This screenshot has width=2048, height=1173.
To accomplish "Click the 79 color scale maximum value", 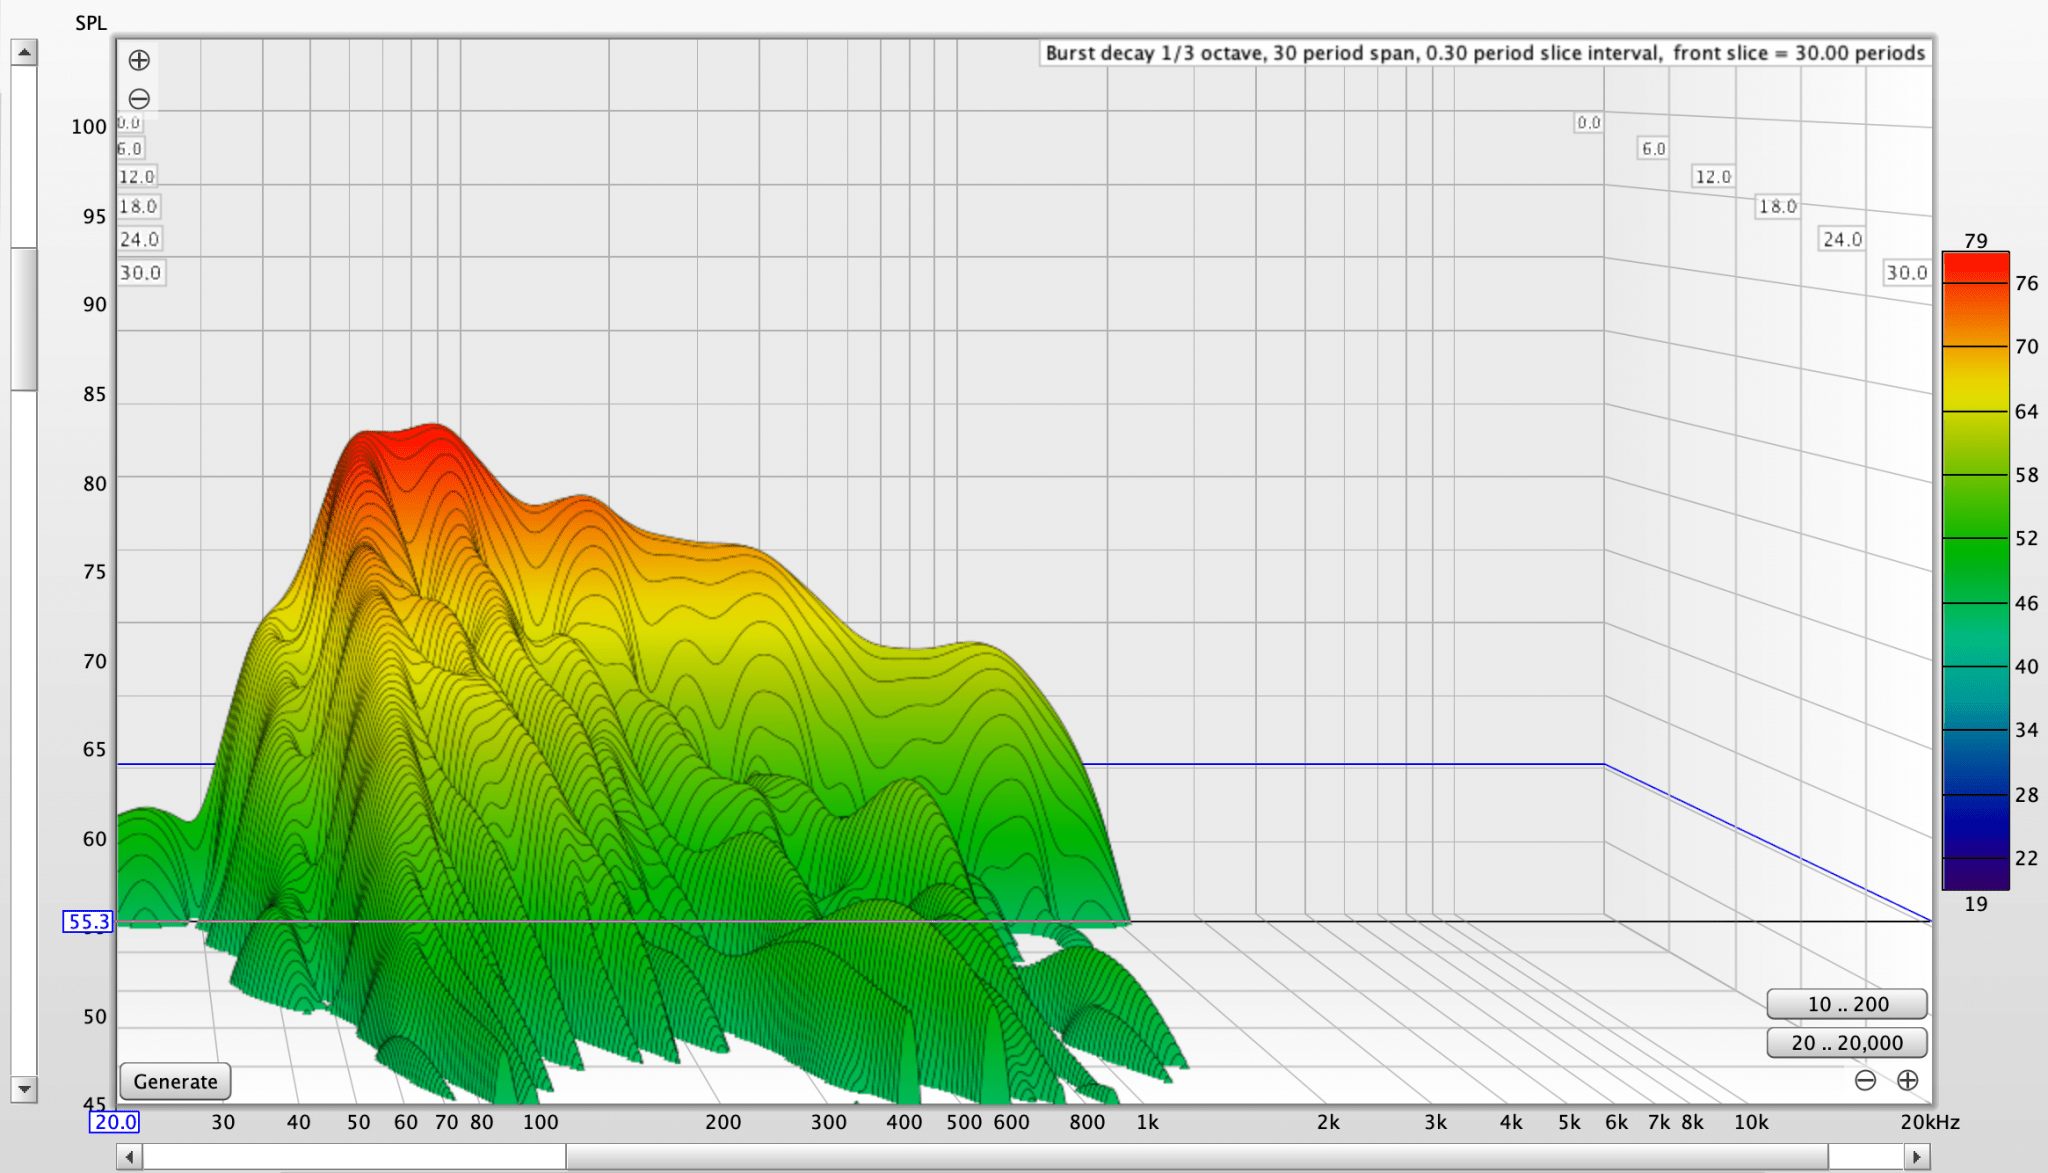I will 1975,240.
